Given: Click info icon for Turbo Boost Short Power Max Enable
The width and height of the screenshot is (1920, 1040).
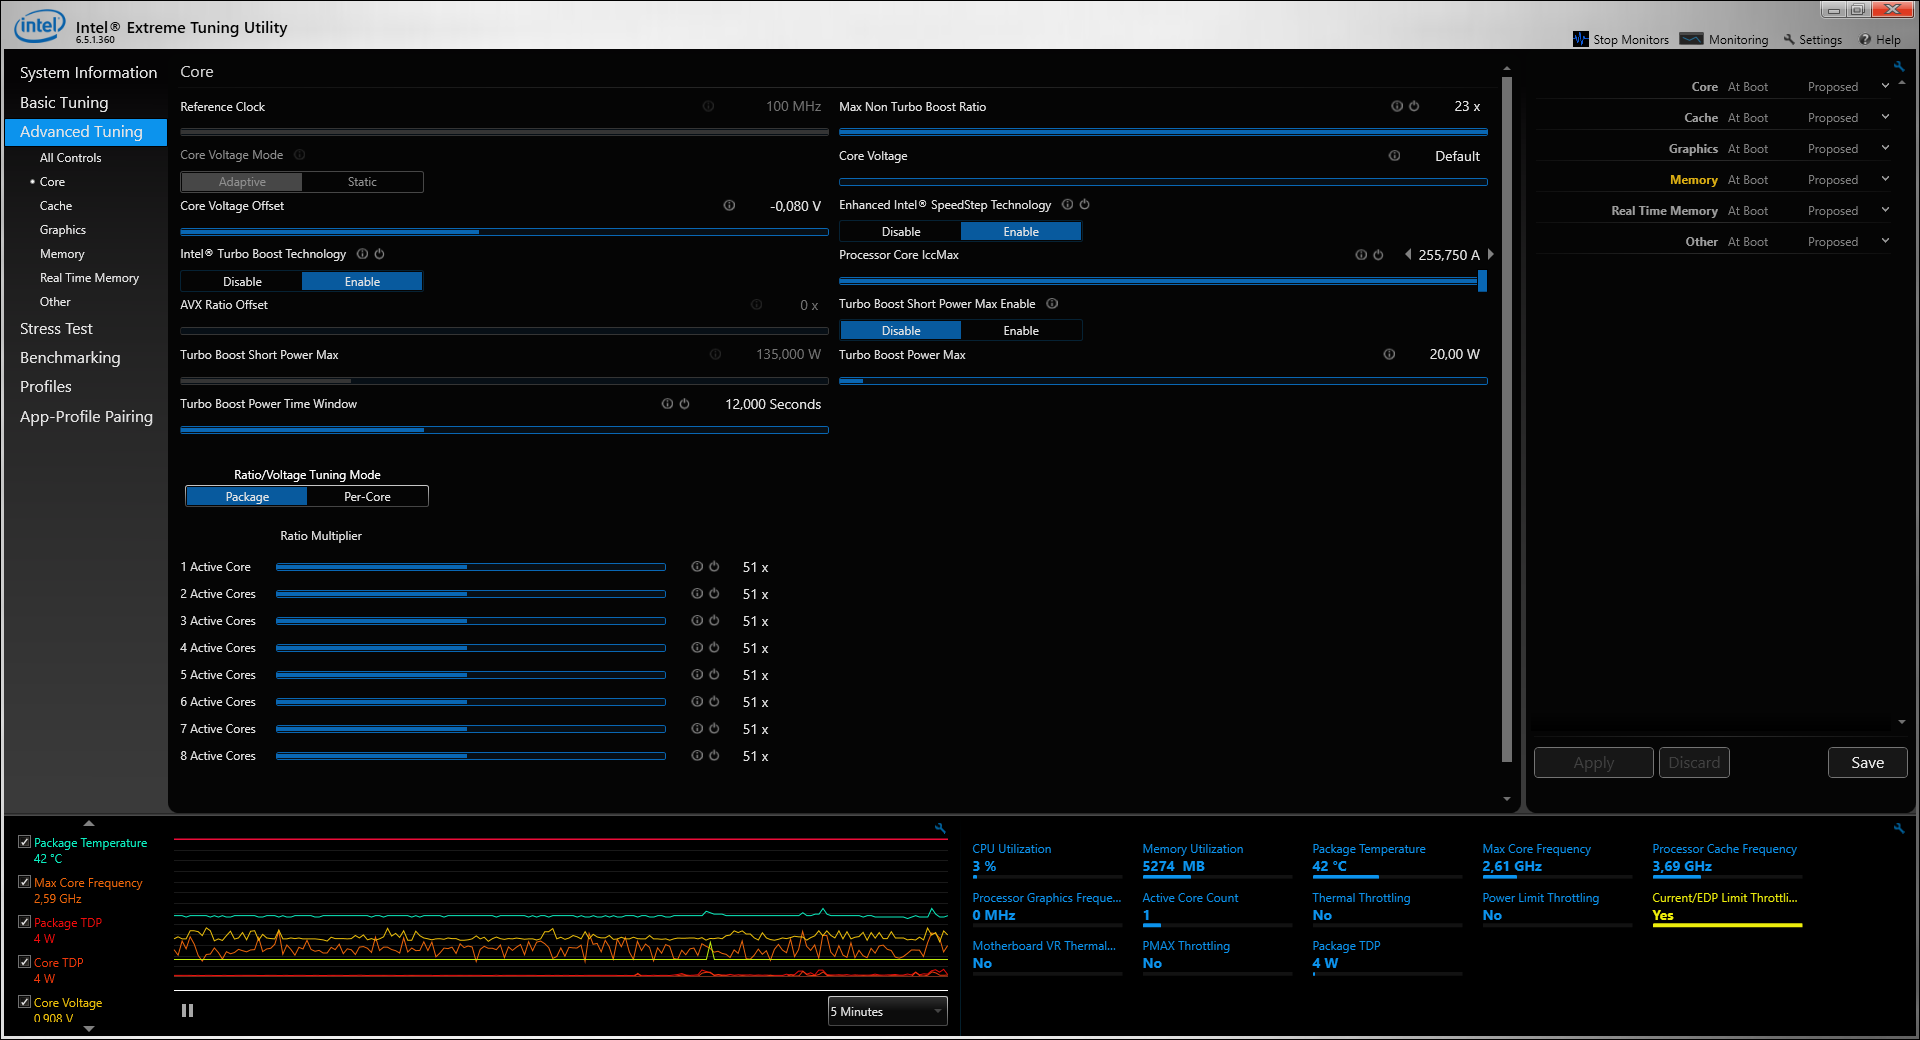Looking at the screenshot, I should pos(1052,304).
